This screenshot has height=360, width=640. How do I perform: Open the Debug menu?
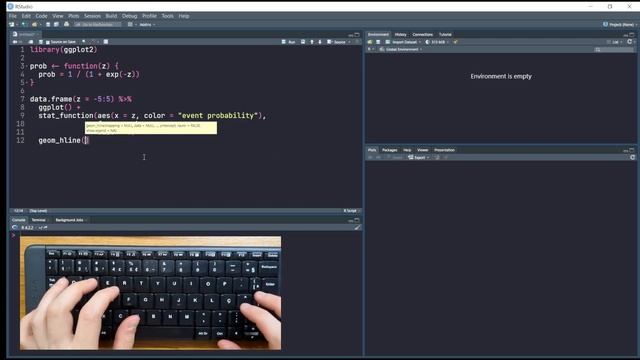click(x=129, y=16)
